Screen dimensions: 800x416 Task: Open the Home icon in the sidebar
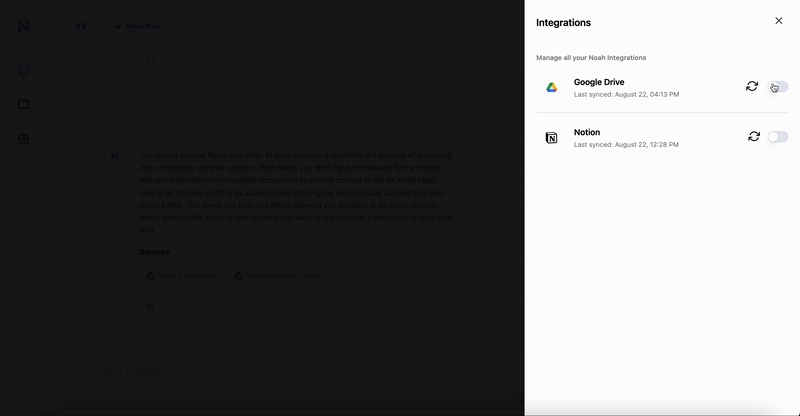coord(23,69)
